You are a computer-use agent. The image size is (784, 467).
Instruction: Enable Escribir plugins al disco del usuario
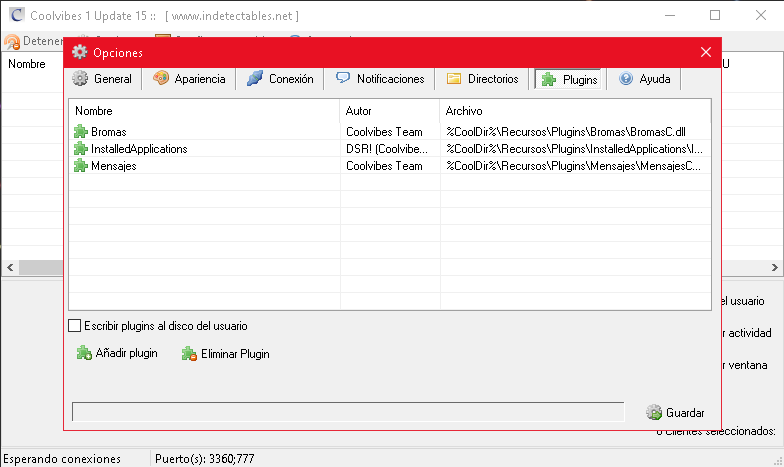(x=75, y=326)
